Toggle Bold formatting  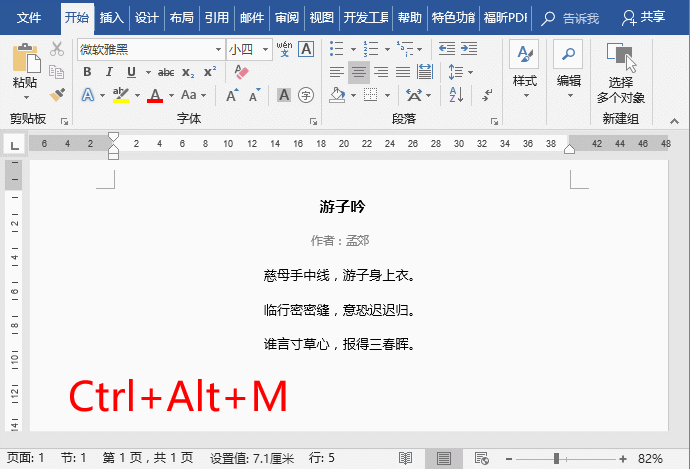87,72
